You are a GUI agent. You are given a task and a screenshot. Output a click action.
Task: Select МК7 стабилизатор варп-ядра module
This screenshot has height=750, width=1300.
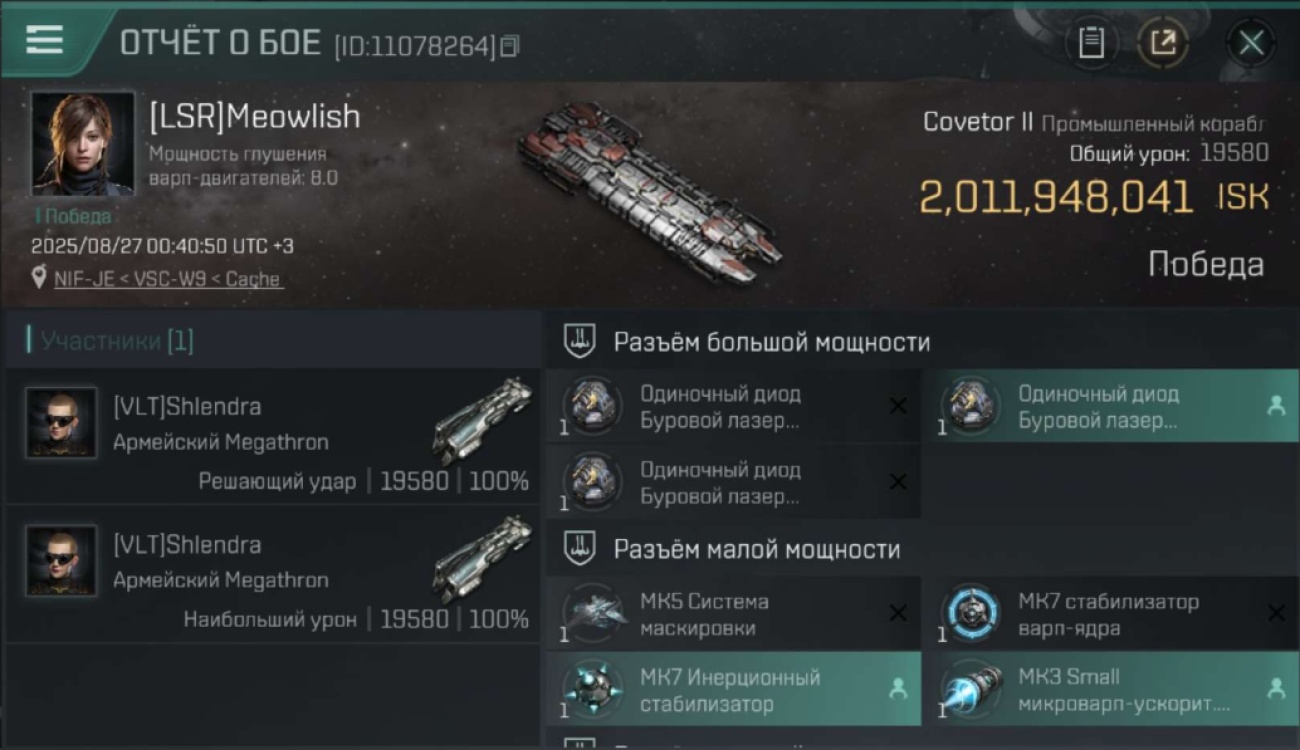pyautogui.click(x=1111, y=615)
